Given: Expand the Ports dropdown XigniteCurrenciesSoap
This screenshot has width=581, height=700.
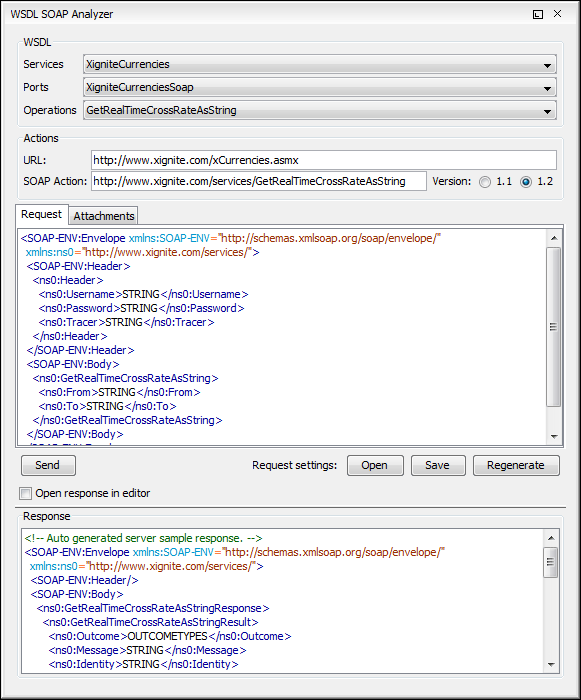Looking at the screenshot, I should 319,87.
